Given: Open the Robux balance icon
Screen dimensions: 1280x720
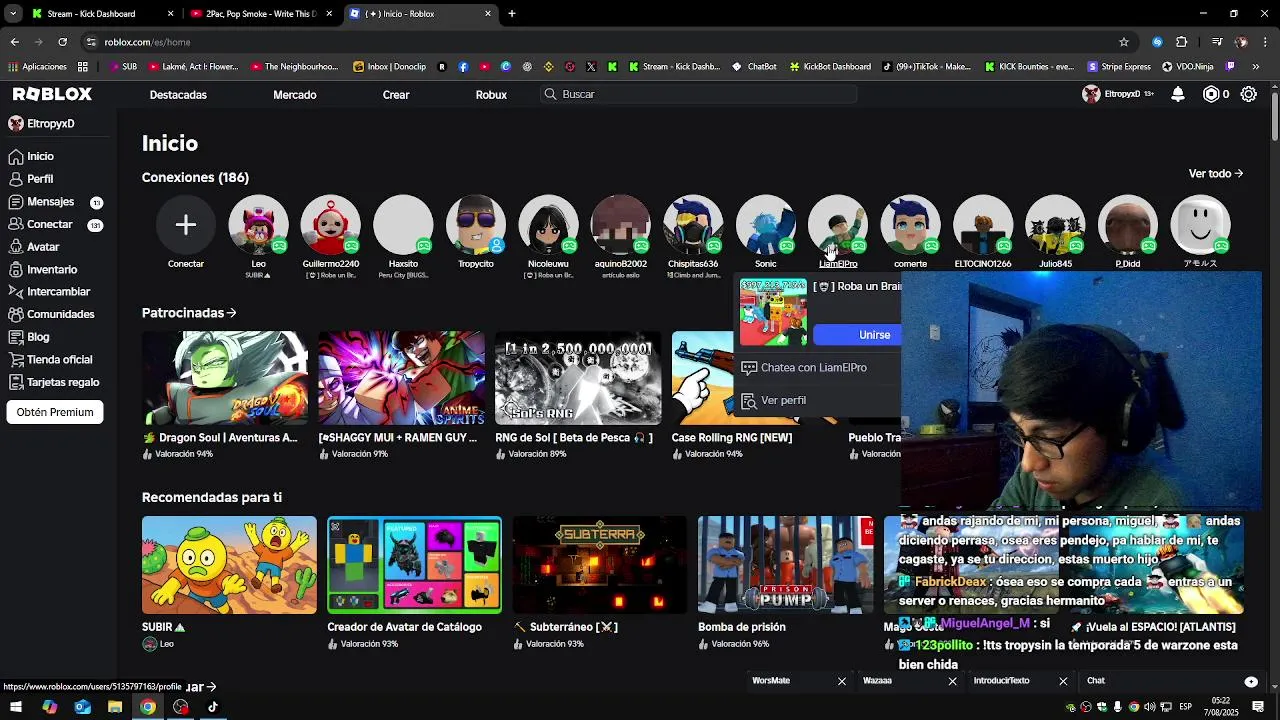Looking at the screenshot, I should click(1211, 94).
